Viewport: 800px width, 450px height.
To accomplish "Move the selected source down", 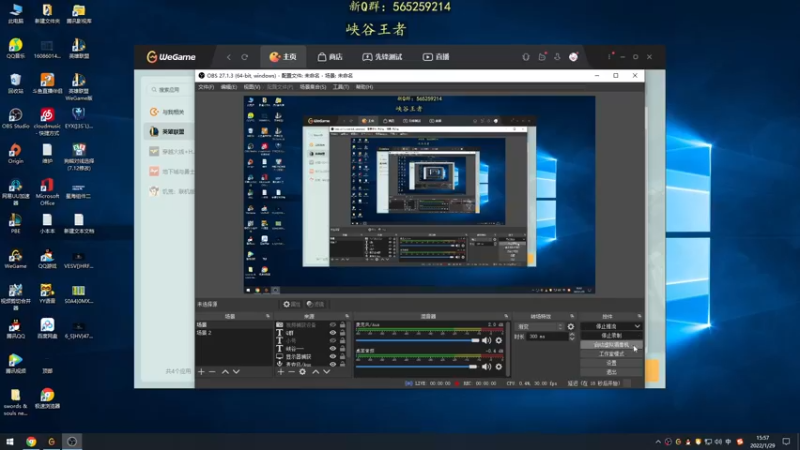I will (x=327, y=372).
